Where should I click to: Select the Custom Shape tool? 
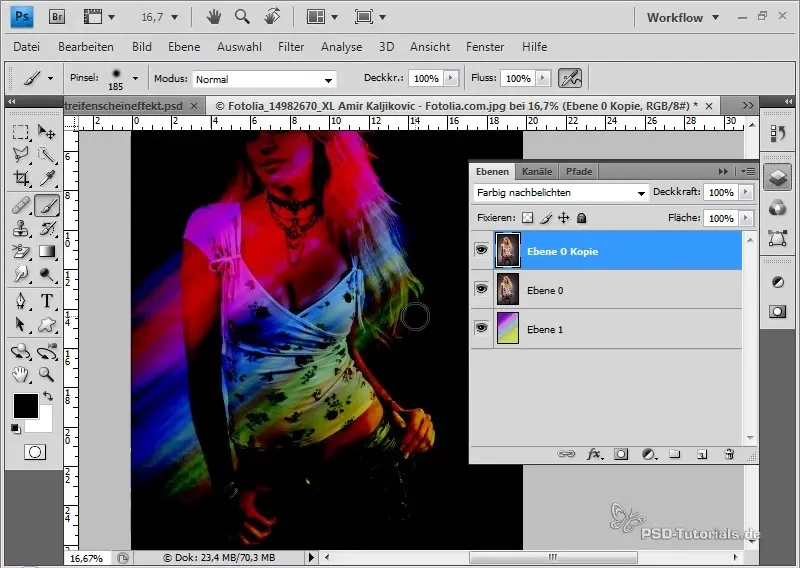46,325
